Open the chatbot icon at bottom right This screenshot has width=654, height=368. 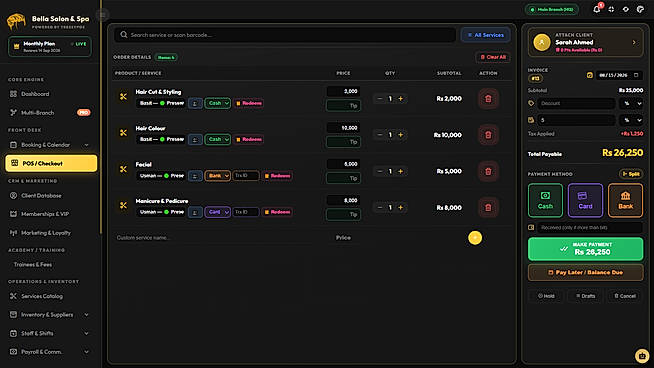click(x=642, y=356)
